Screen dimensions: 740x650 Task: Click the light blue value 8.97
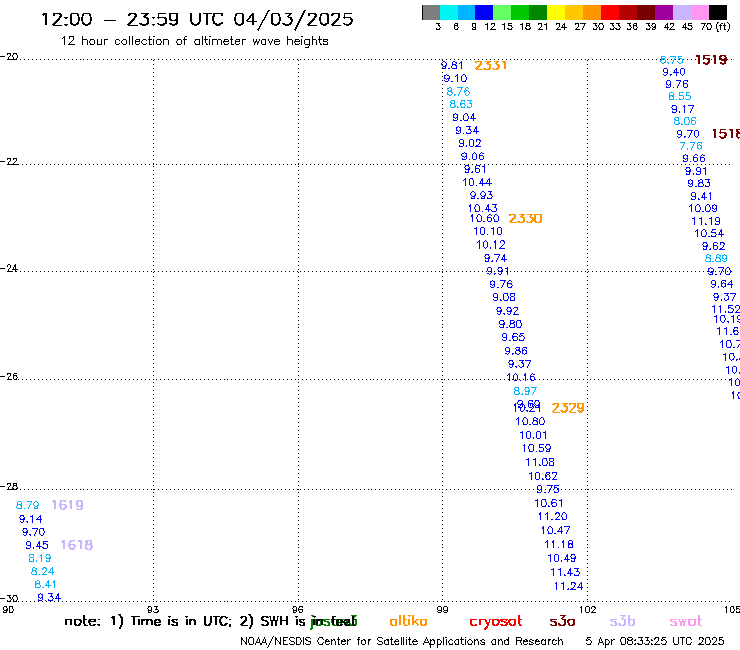(525, 391)
